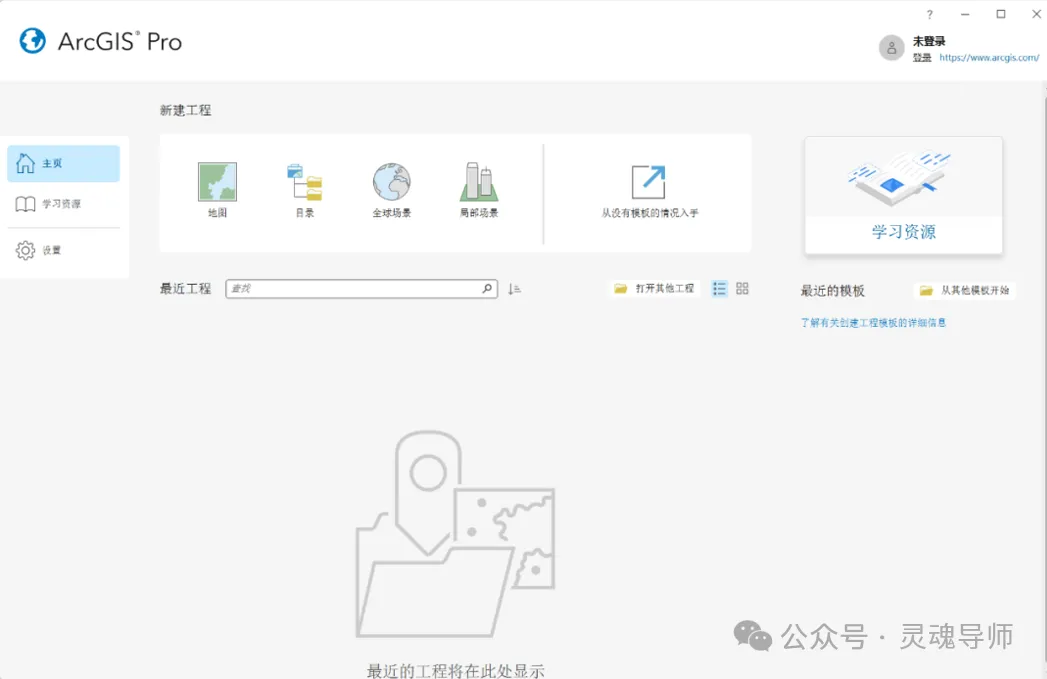Create a new Map (地图) project
Screen dimensions: 1047x679
[x=217, y=190]
